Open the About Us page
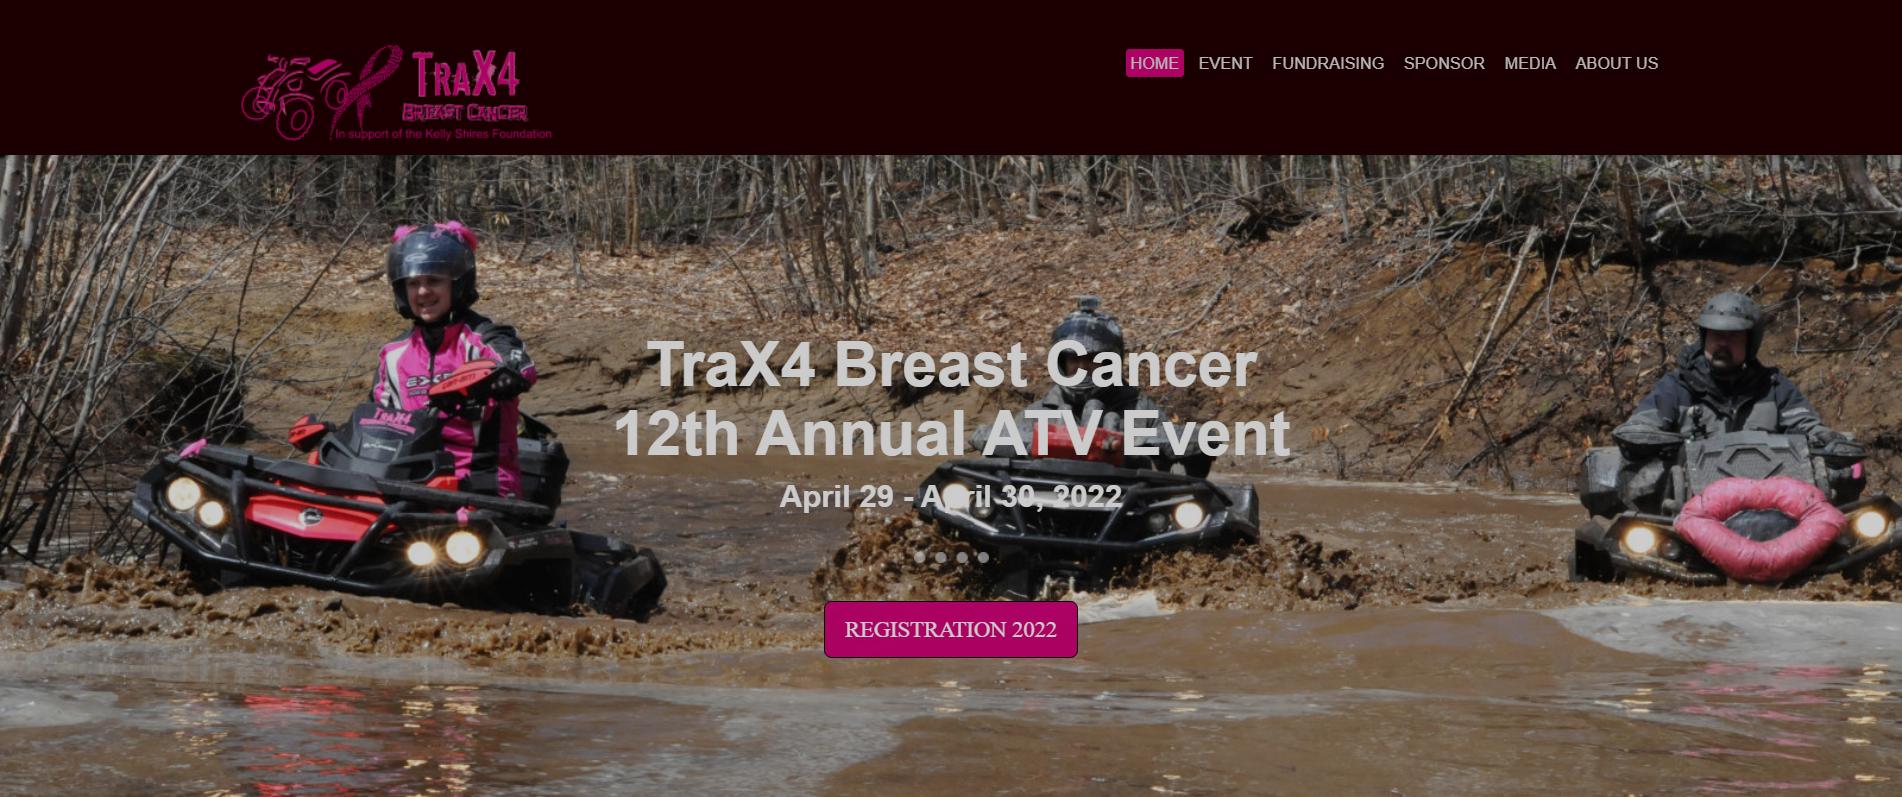This screenshot has width=1902, height=797. click(x=1616, y=63)
